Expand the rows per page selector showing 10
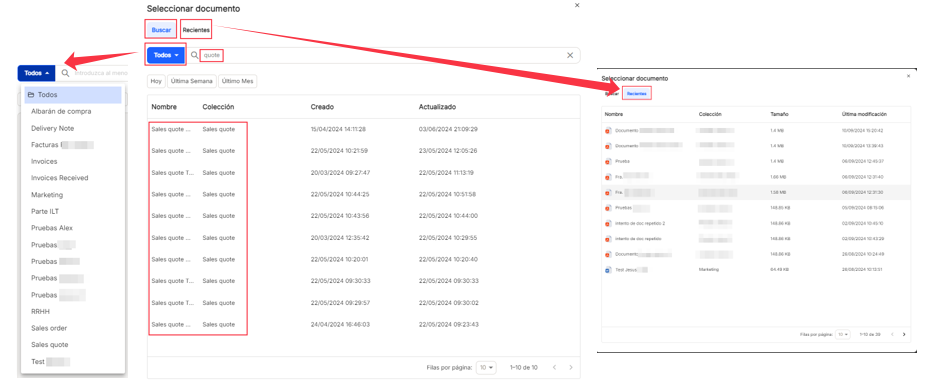 coord(486,368)
